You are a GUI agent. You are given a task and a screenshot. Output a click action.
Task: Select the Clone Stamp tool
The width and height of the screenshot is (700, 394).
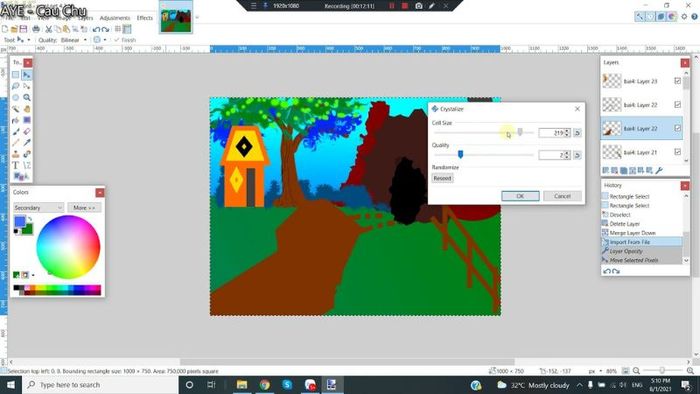tap(16, 154)
